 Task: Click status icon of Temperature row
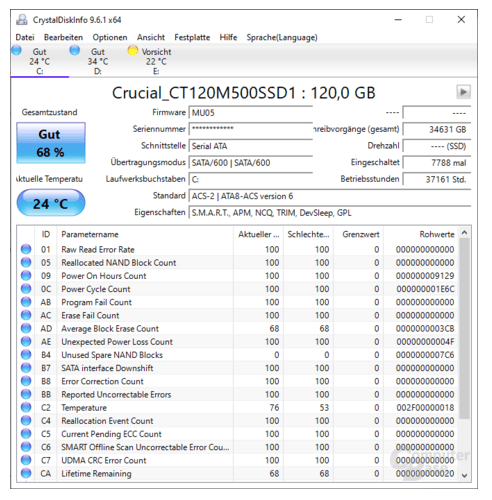click(x=26, y=408)
